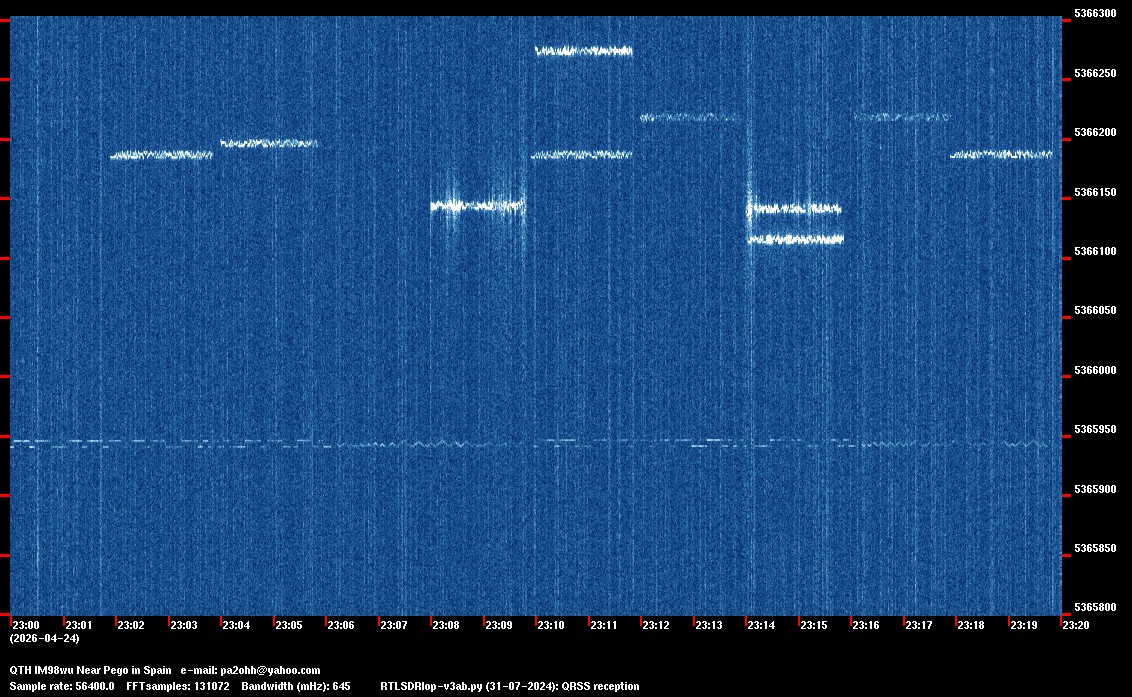Select the 5366200 frequency label
Screen dimensions: 1132x697
coord(1095,133)
